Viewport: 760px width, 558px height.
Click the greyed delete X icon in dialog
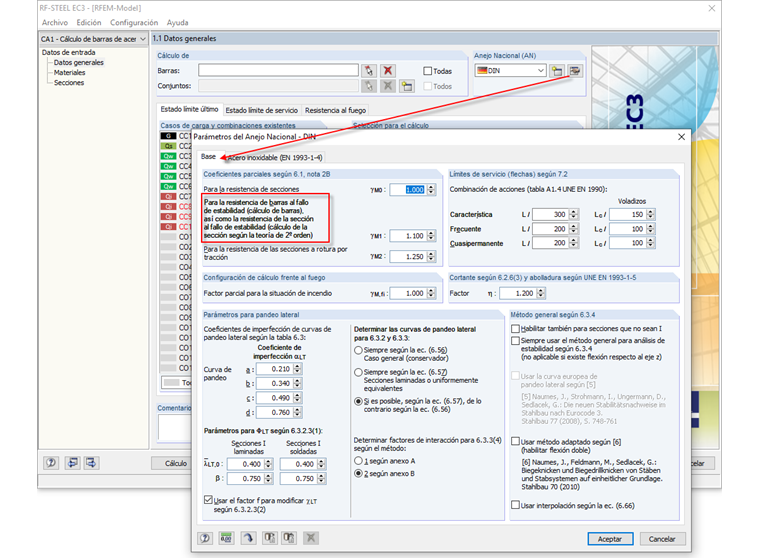pyautogui.click(x=311, y=538)
